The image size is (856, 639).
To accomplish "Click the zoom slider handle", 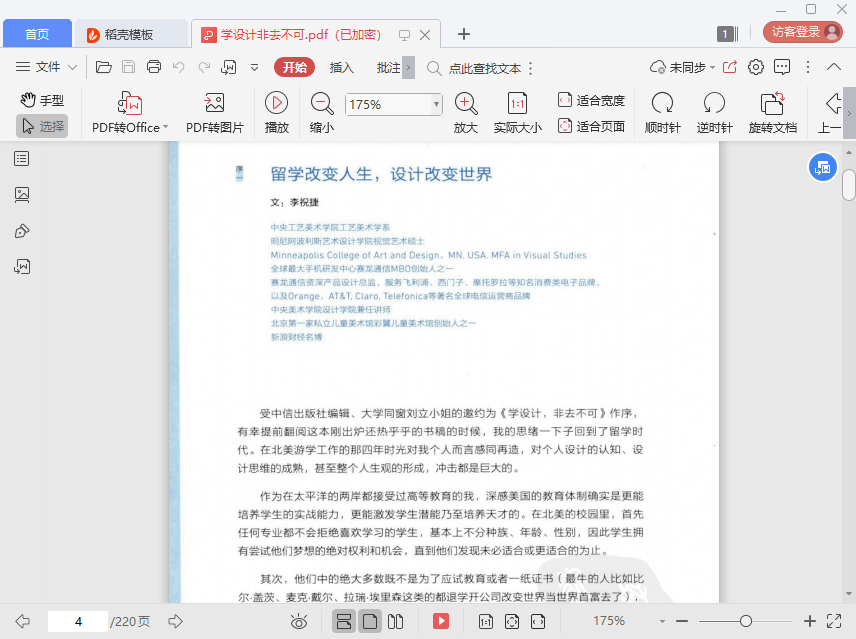I will point(746,621).
